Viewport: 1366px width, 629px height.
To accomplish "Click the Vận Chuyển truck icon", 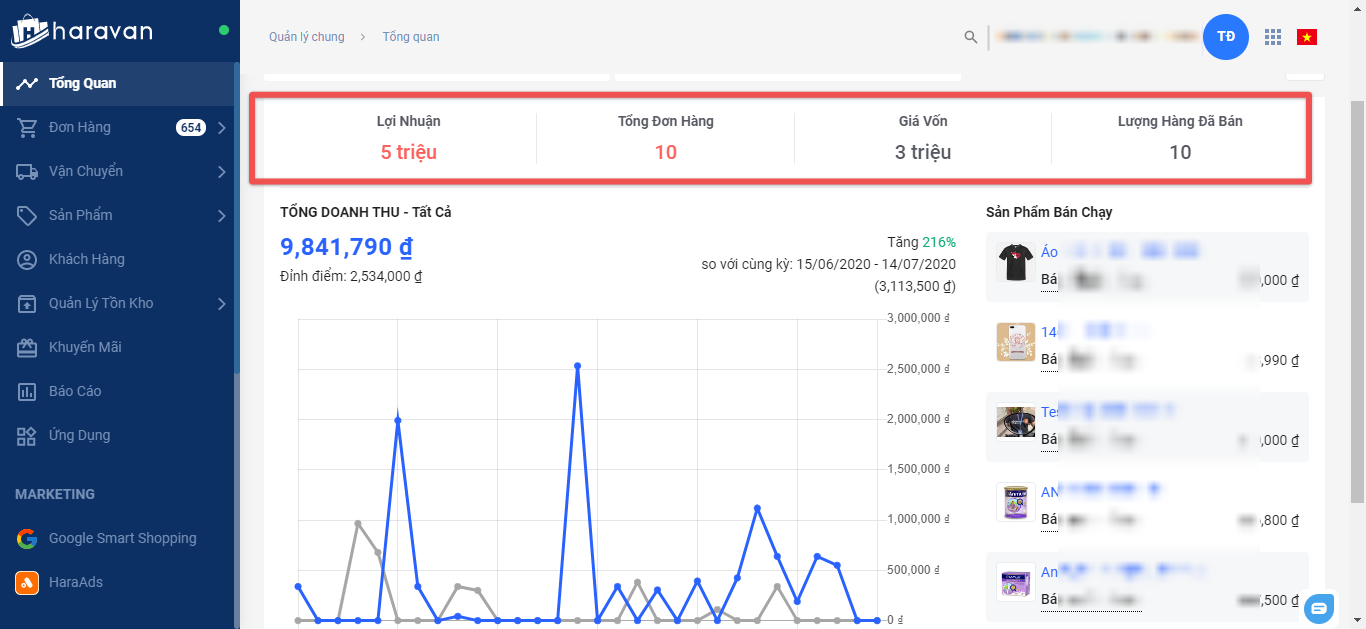I will [27, 172].
